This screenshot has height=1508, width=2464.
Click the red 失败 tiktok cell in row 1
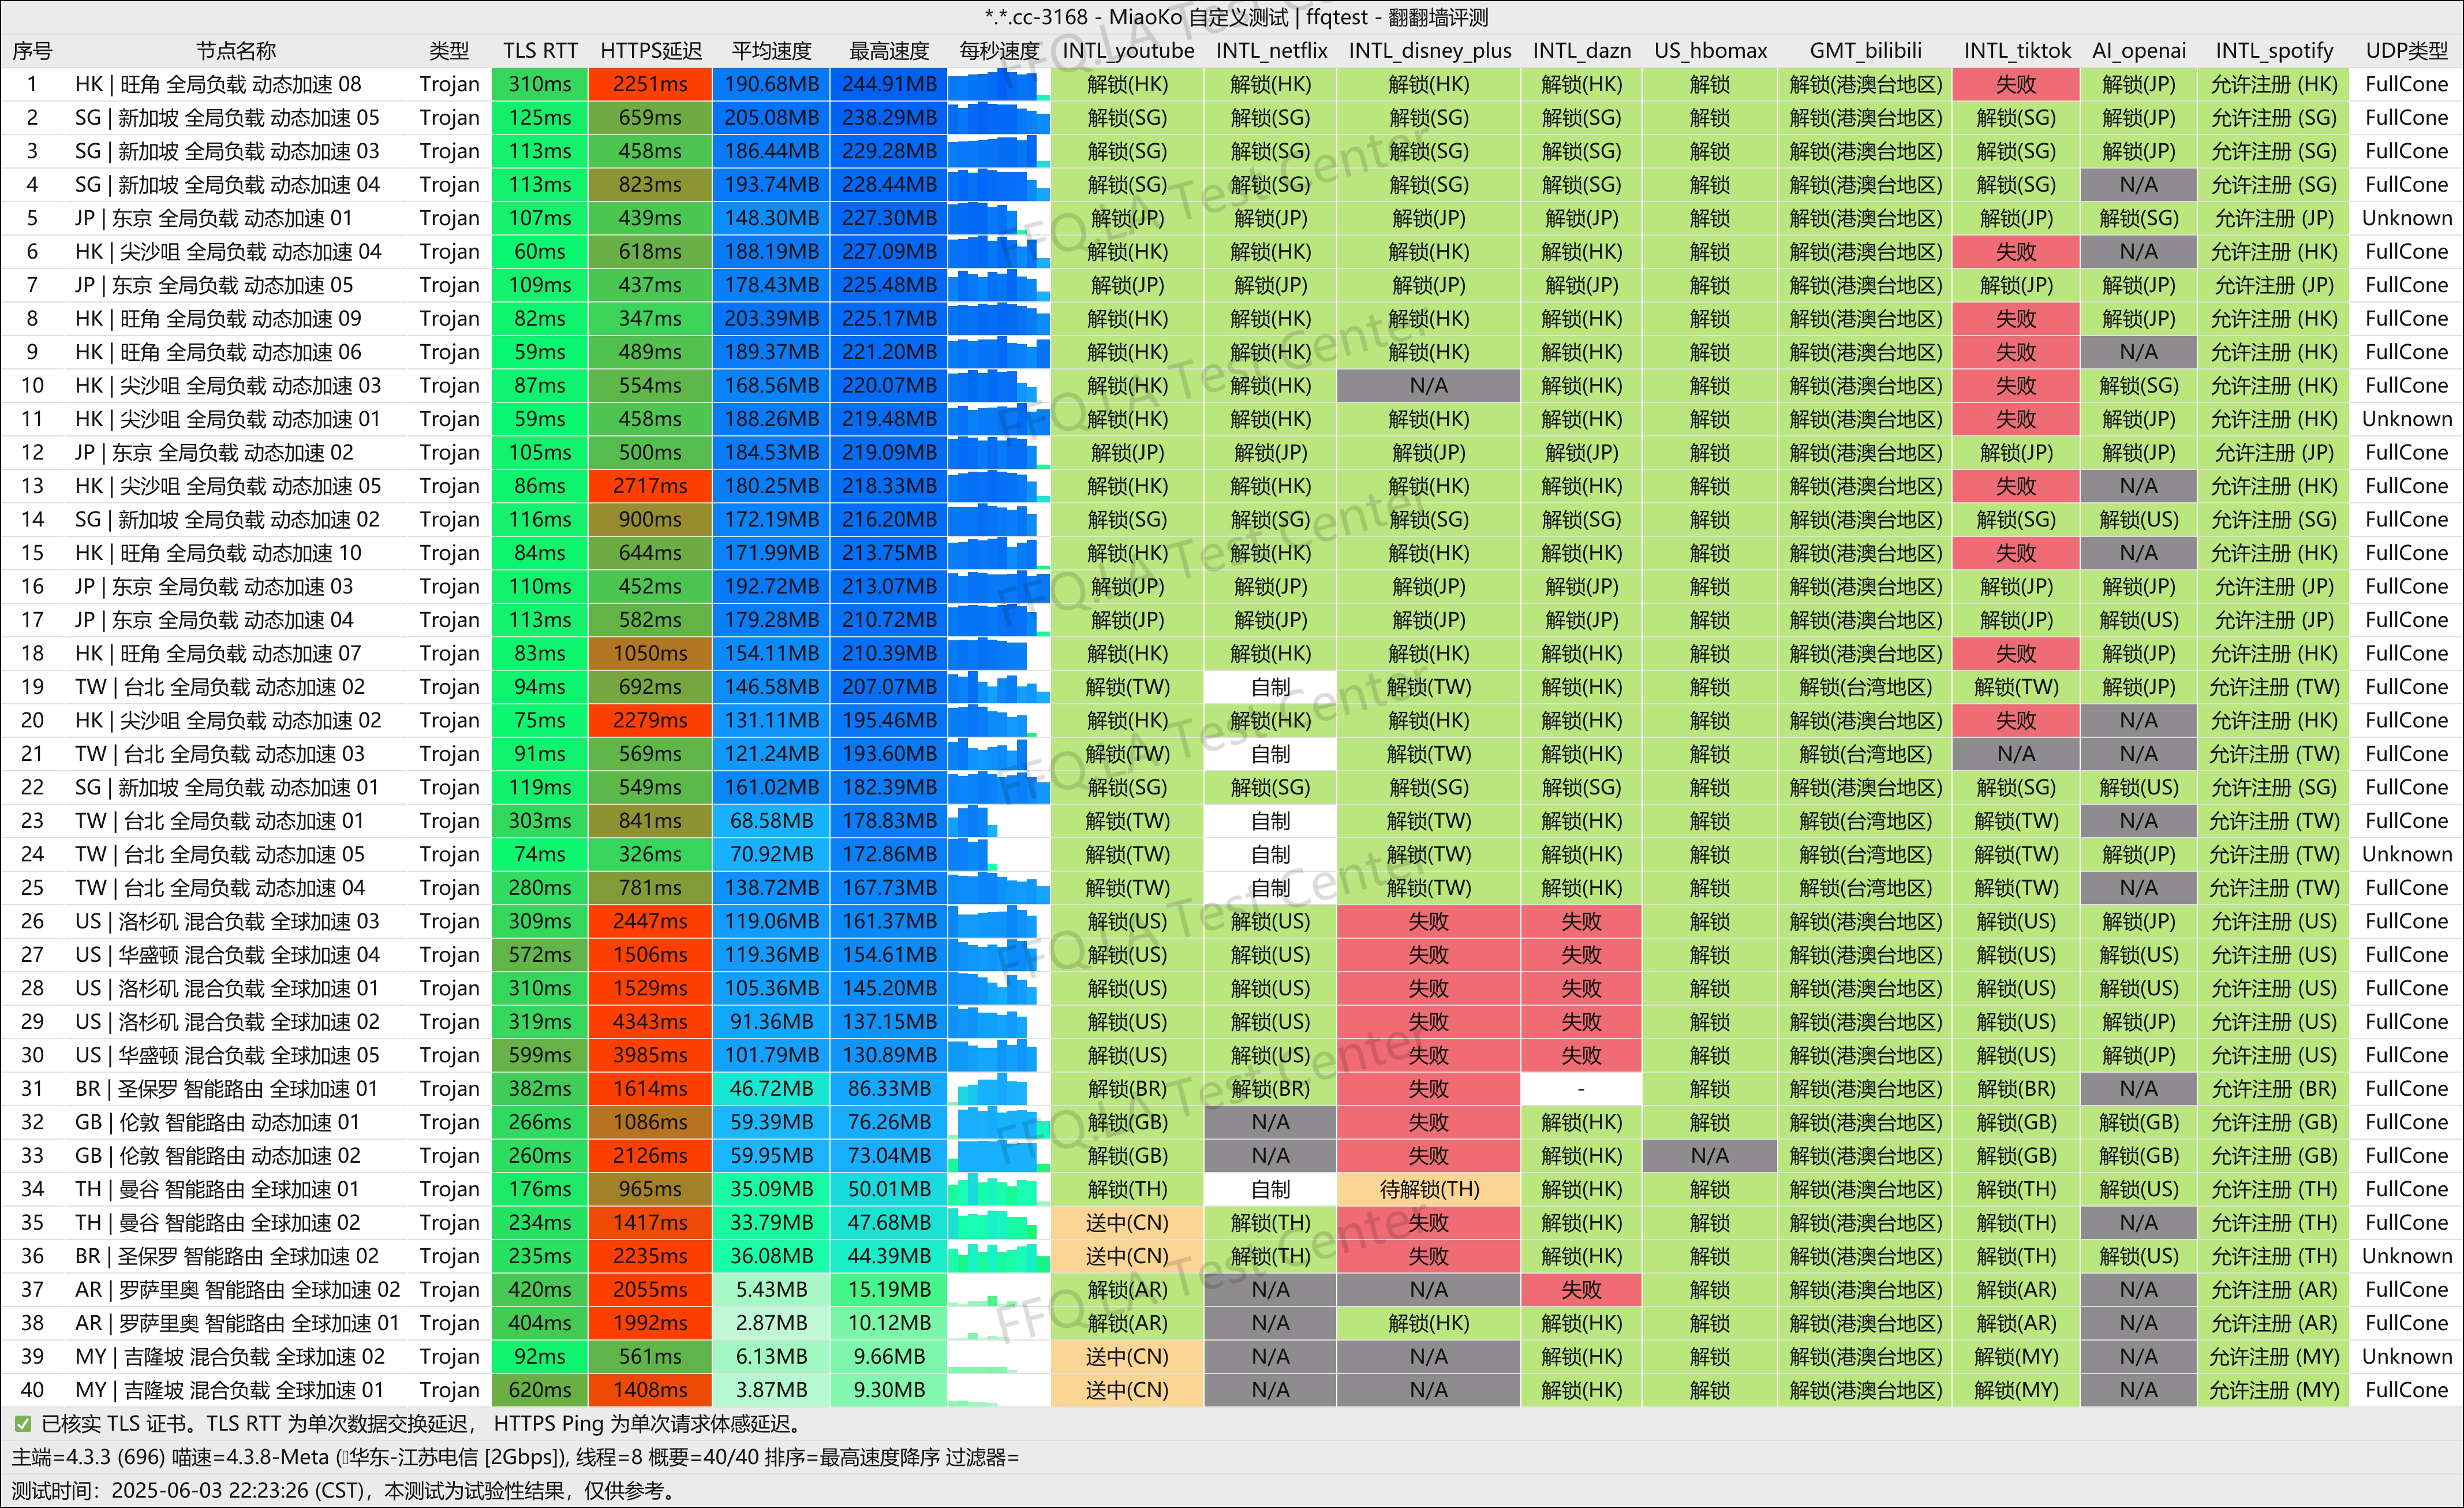[x=2015, y=85]
